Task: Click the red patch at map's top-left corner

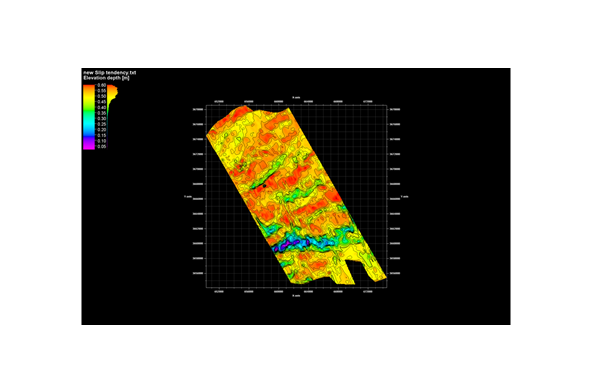Action: point(238,112)
